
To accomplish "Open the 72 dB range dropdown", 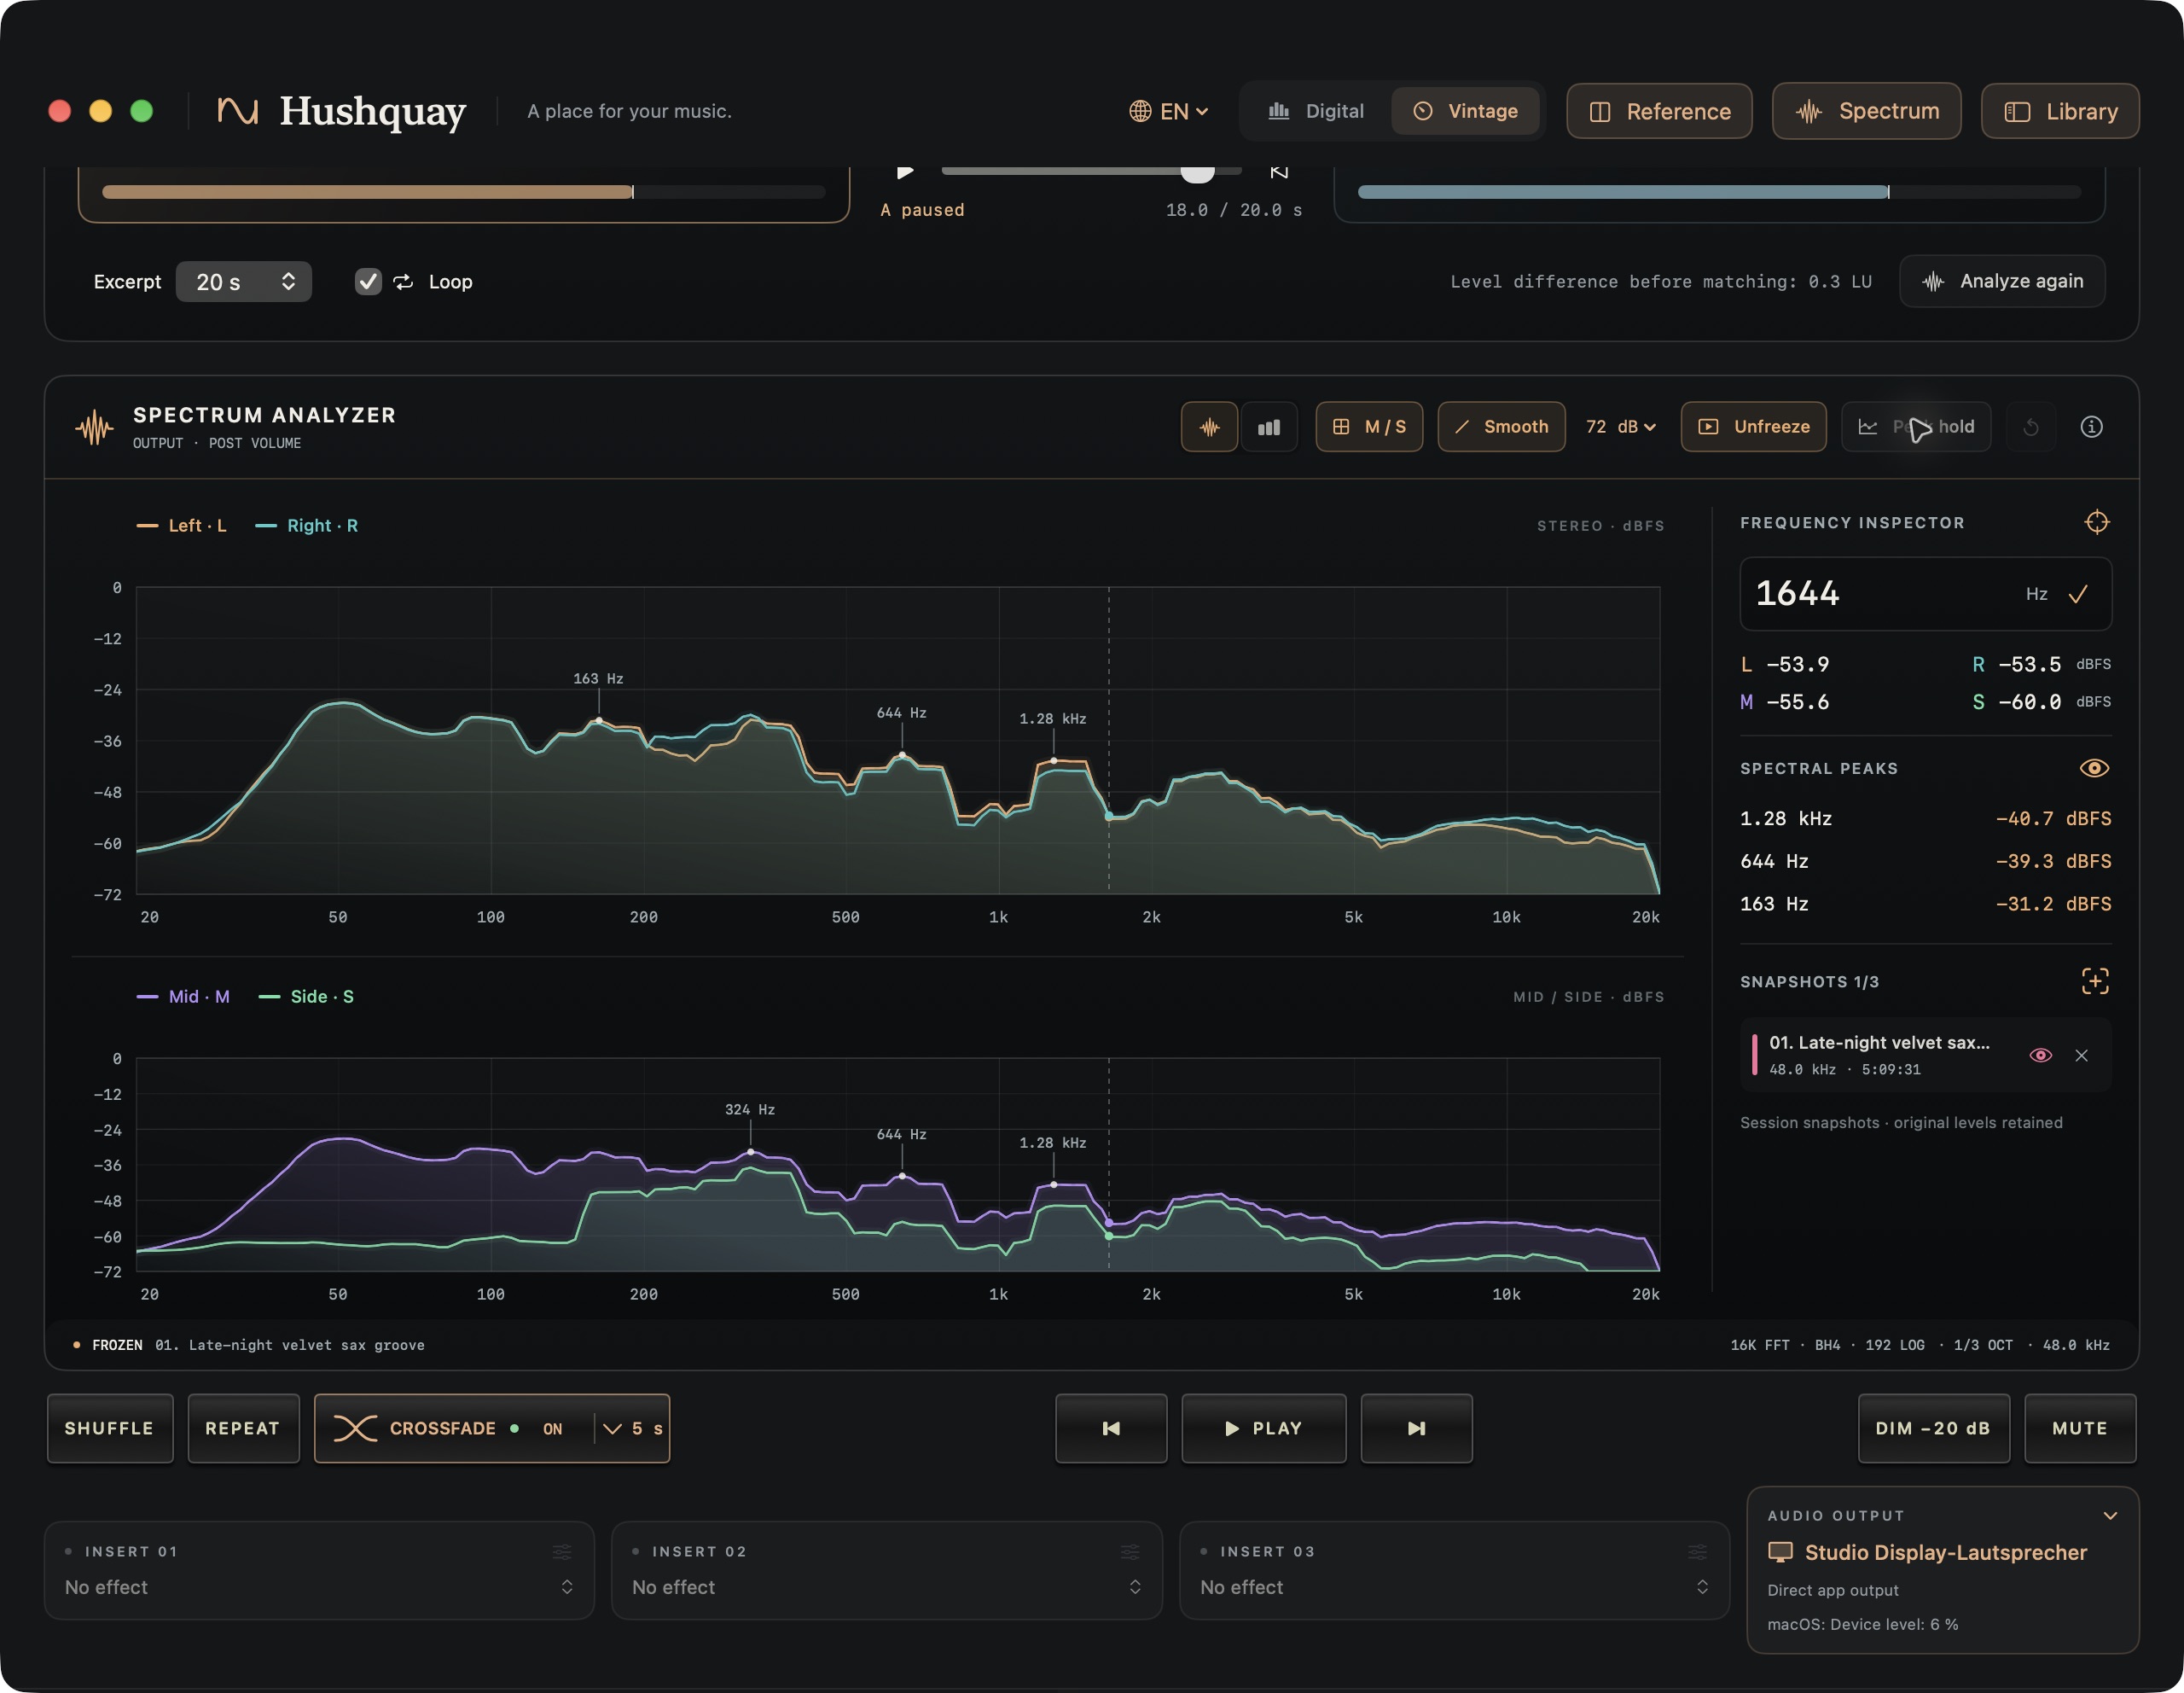I will 1621,427.
